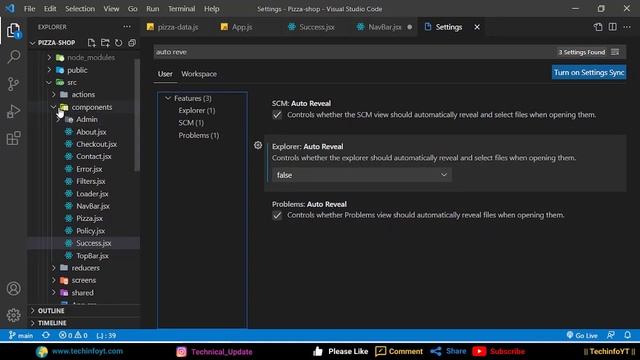Open notifications bell in status bar
This screenshot has width=640, height=360.
point(627,335)
